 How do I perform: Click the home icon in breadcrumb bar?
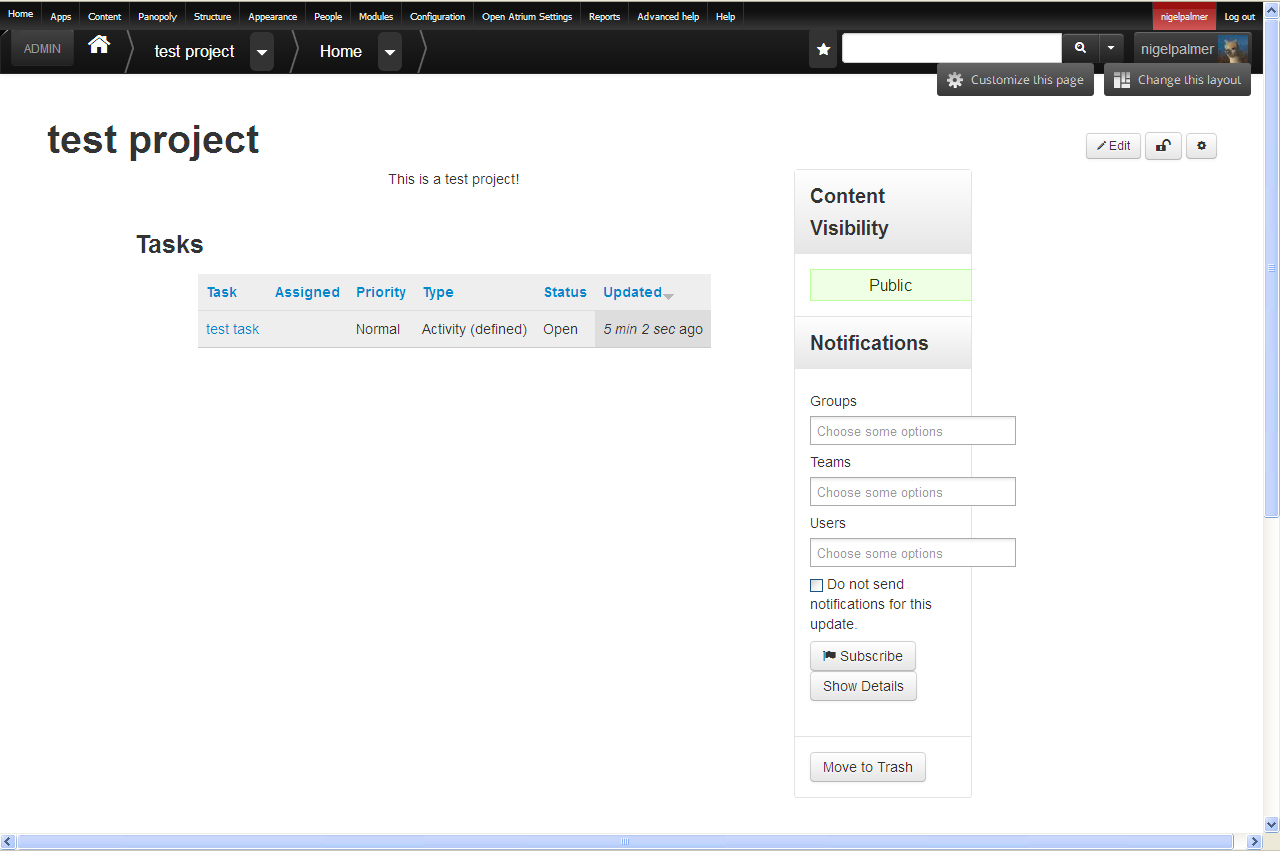(x=99, y=45)
